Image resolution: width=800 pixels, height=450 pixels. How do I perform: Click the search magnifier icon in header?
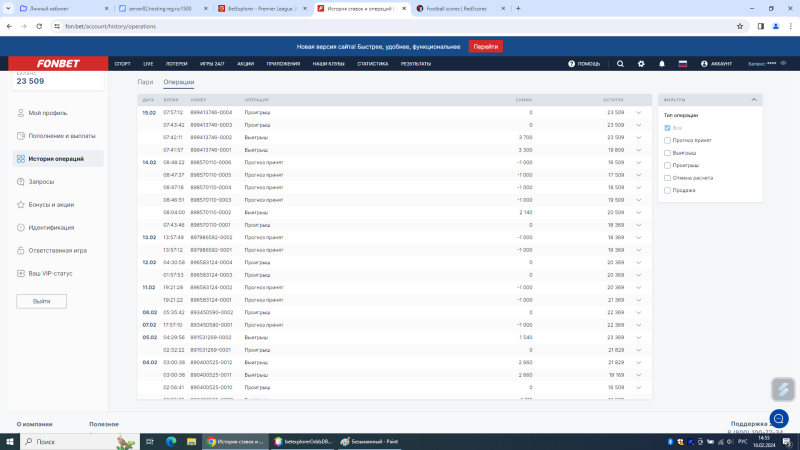point(619,63)
